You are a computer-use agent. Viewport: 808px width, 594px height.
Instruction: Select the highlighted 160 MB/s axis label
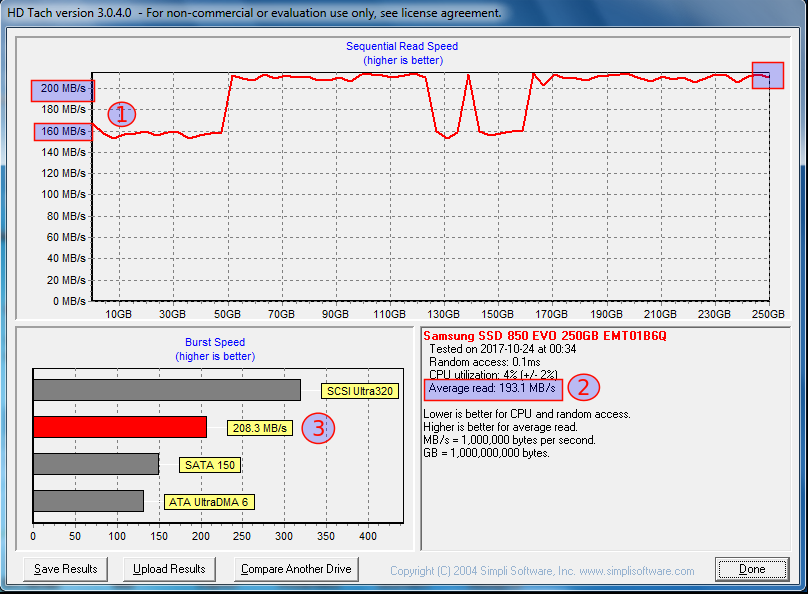click(x=62, y=131)
